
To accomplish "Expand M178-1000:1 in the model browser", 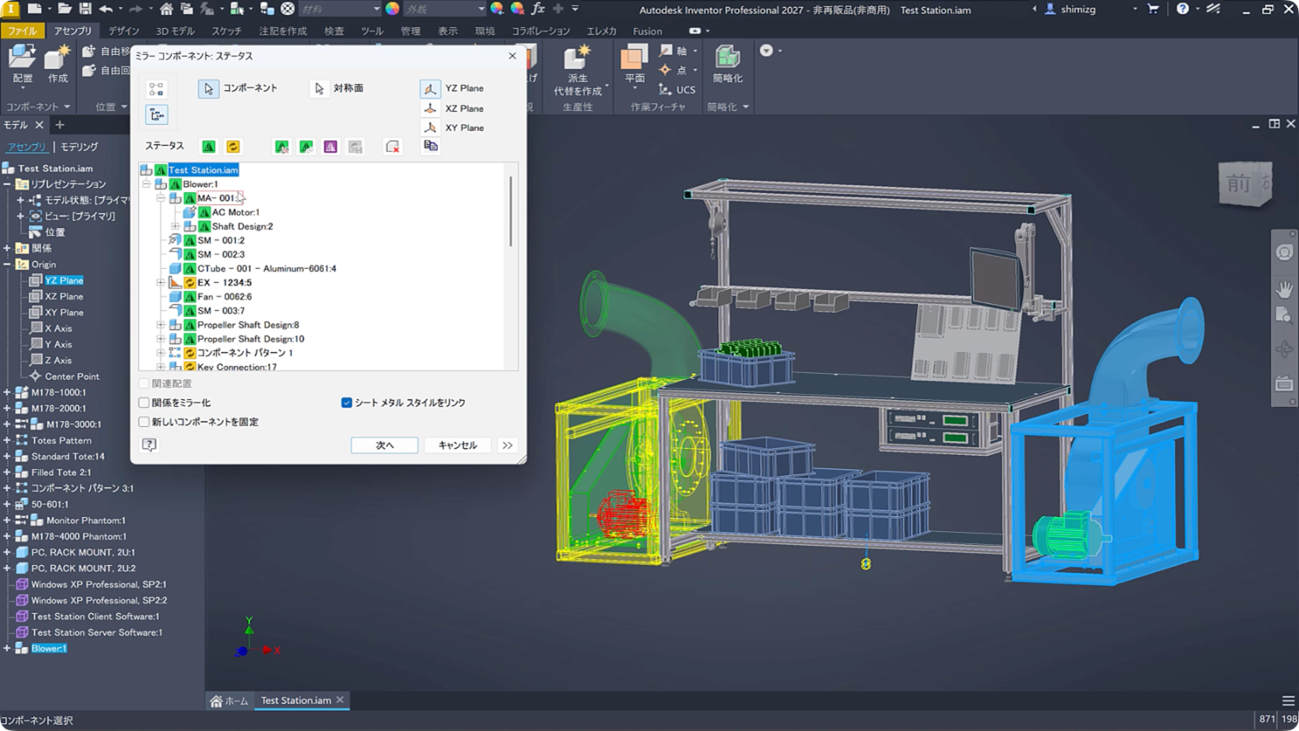I will [7, 393].
